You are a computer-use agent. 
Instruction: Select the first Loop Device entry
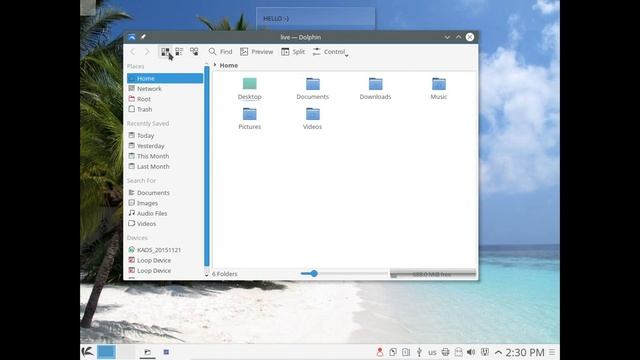point(165,260)
